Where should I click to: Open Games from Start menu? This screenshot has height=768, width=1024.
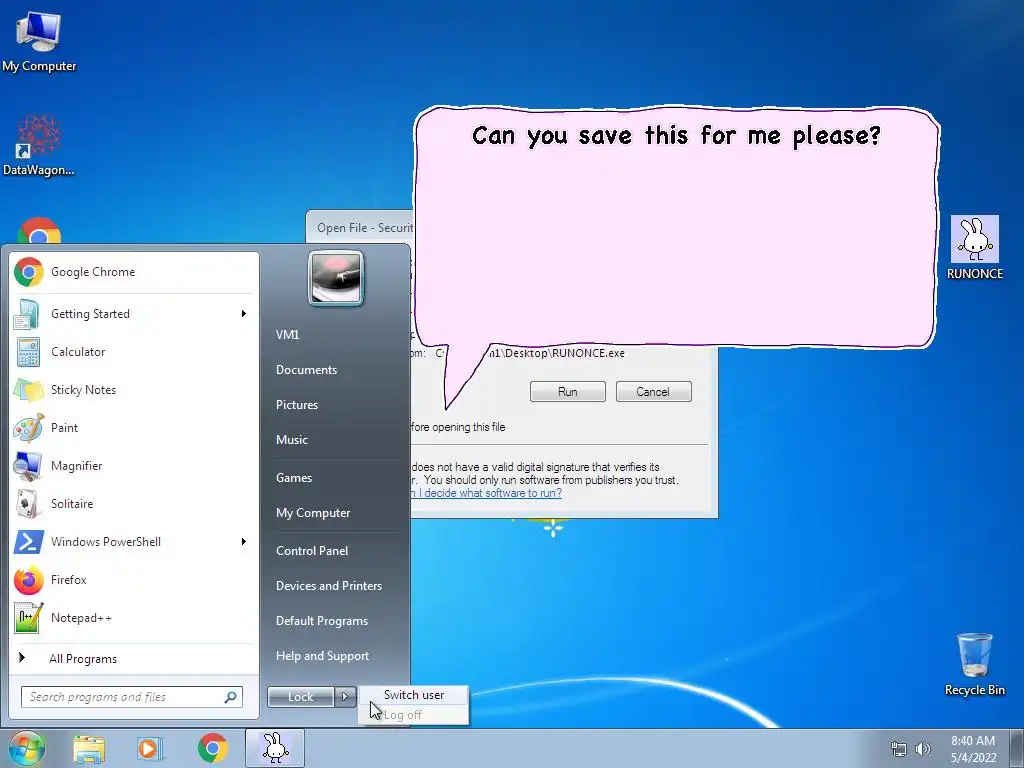294,477
